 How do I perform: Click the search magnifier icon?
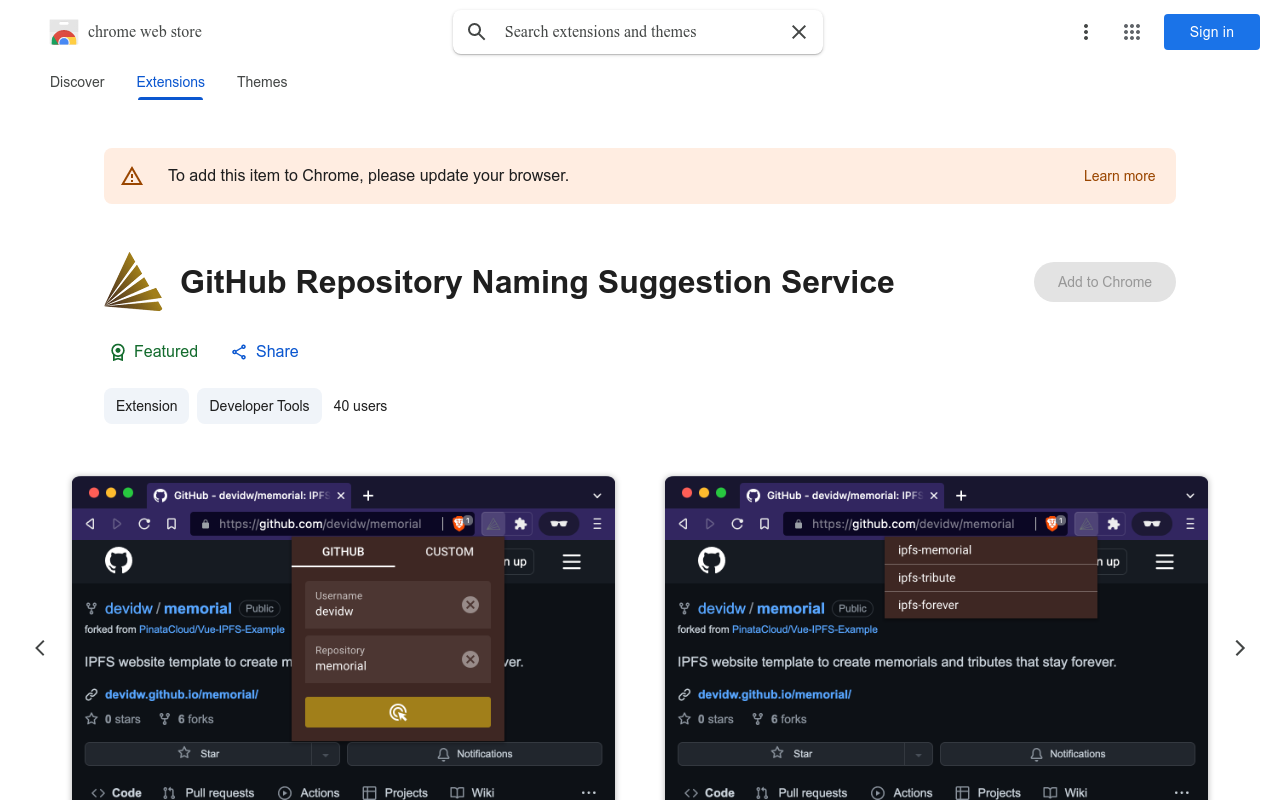point(477,32)
